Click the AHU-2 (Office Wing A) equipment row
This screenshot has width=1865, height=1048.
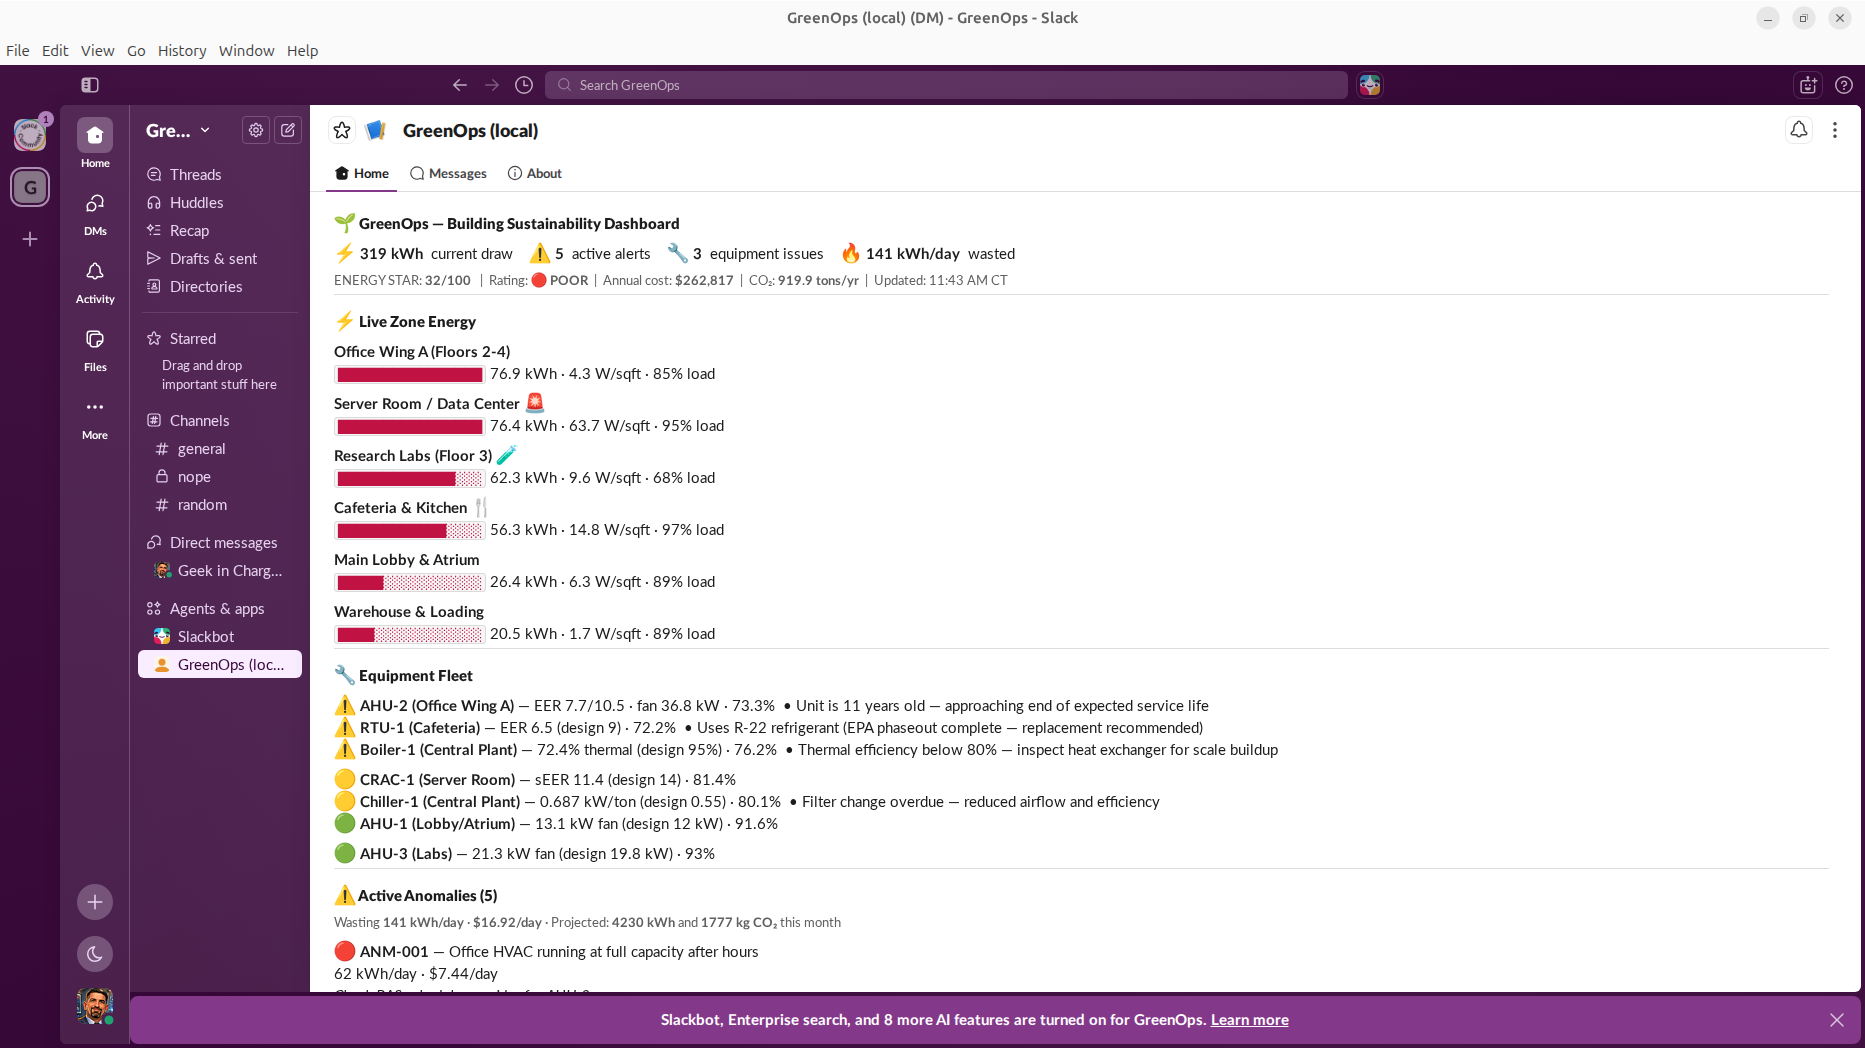pos(771,706)
